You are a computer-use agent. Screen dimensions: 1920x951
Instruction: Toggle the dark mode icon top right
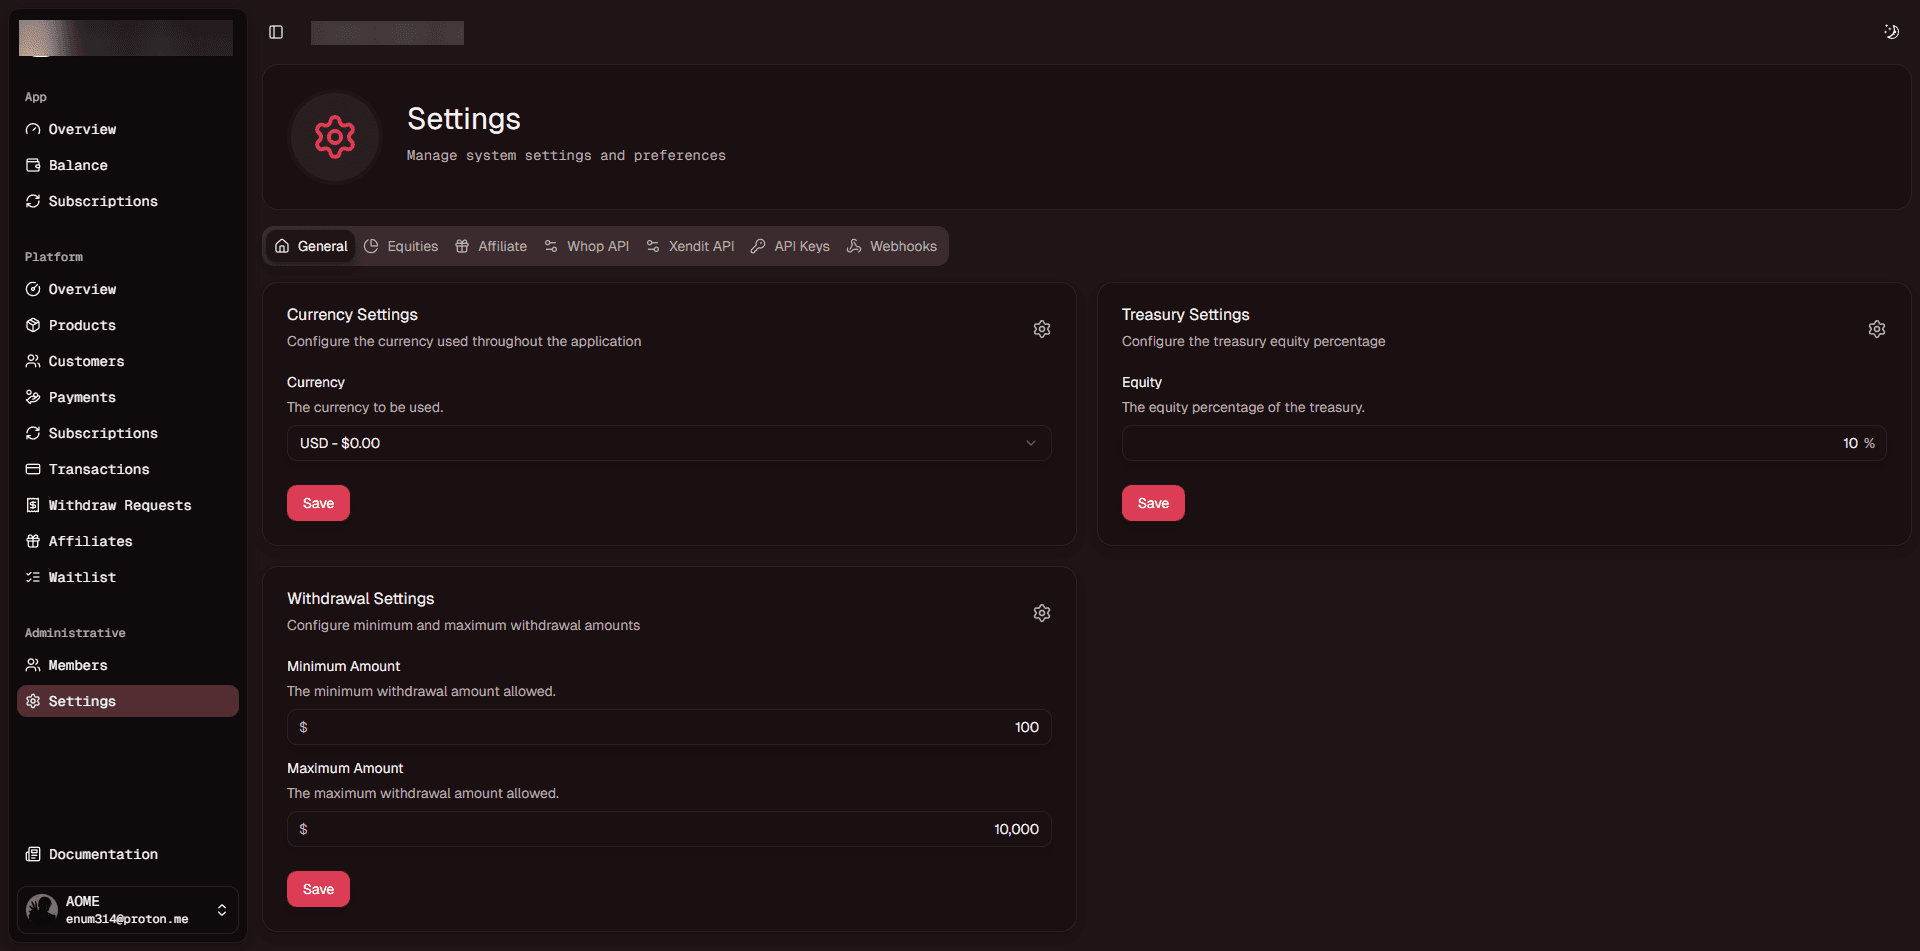click(x=1891, y=31)
